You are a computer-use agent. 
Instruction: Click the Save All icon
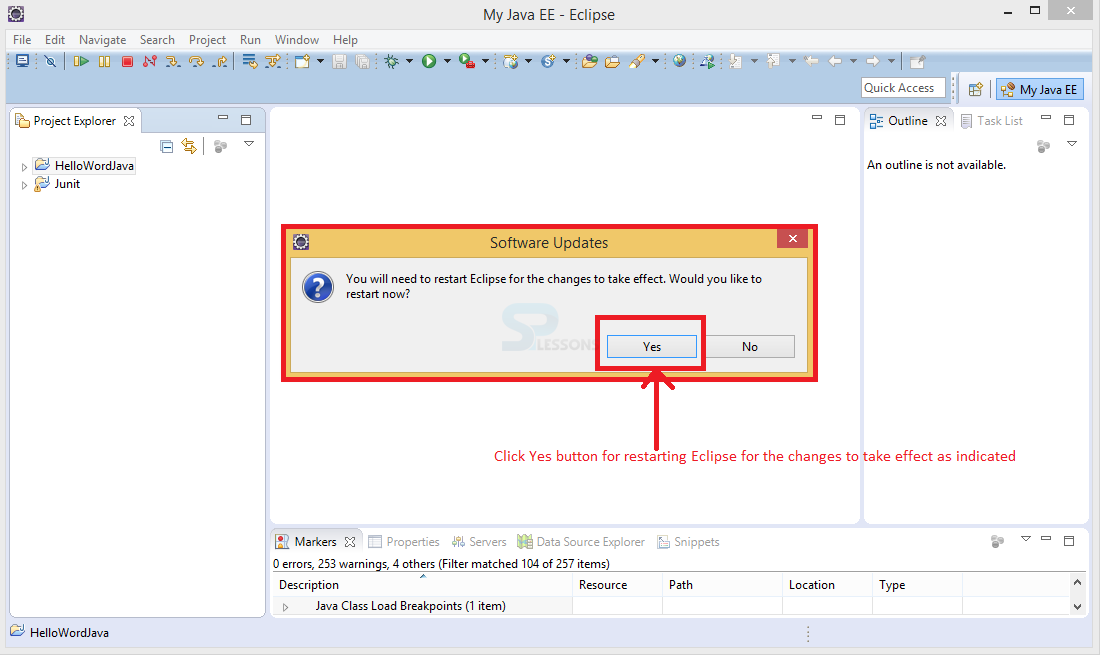363,62
